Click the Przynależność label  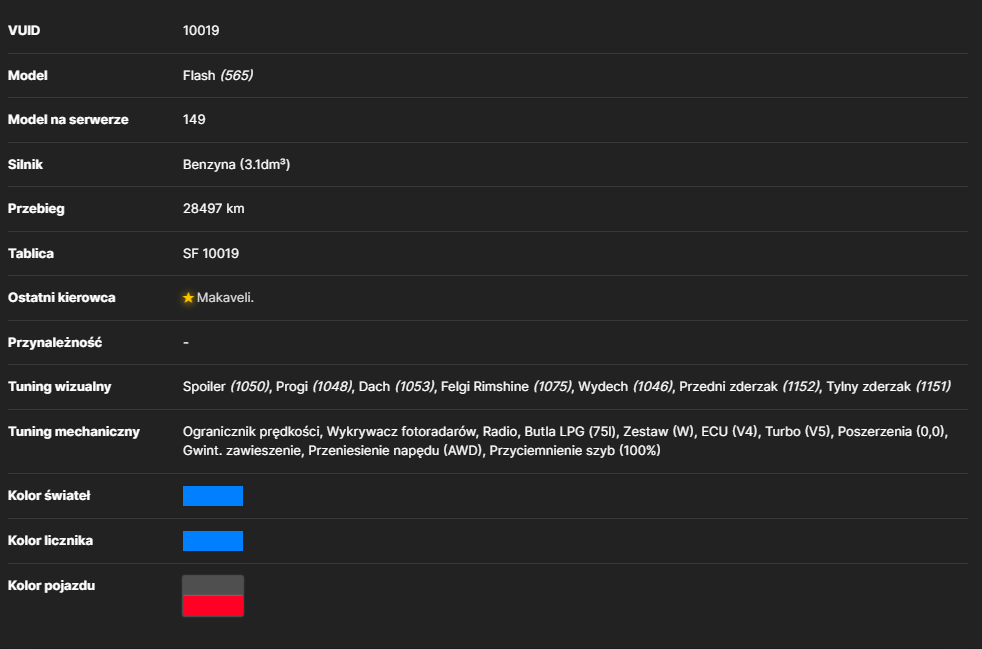pos(54,343)
